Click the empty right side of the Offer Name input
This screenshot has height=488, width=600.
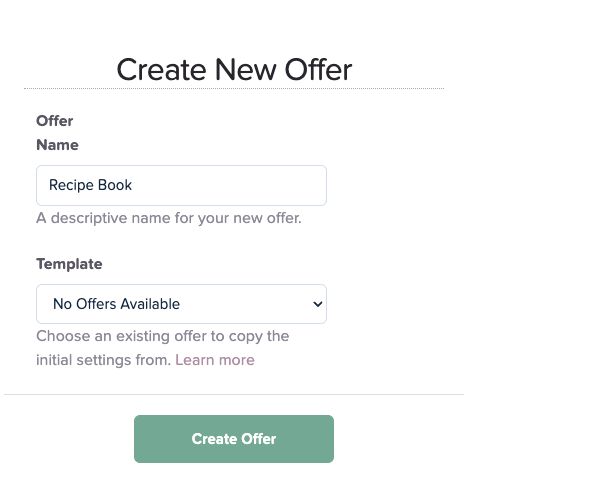[260, 186]
